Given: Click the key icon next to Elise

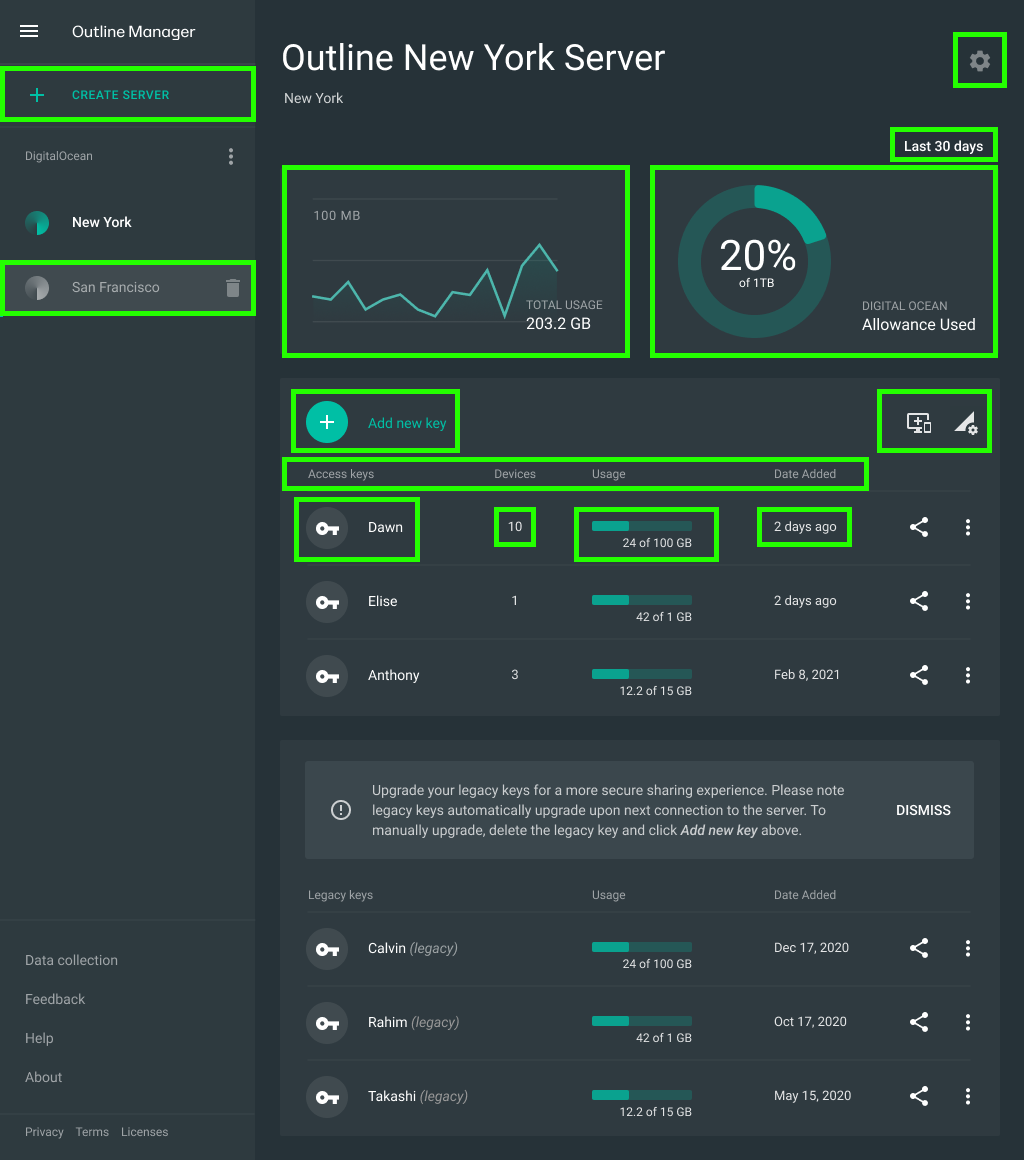Looking at the screenshot, I should [x=327, y=601].
